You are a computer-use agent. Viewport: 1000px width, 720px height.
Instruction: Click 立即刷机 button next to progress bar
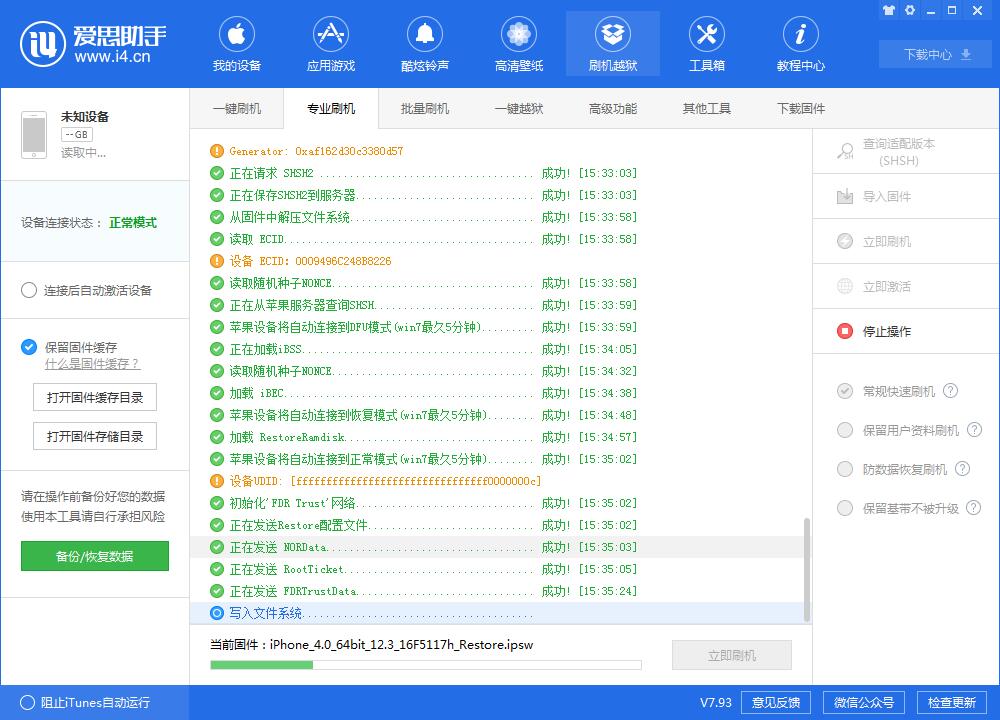pyautogui.click(x=732, y=655)
